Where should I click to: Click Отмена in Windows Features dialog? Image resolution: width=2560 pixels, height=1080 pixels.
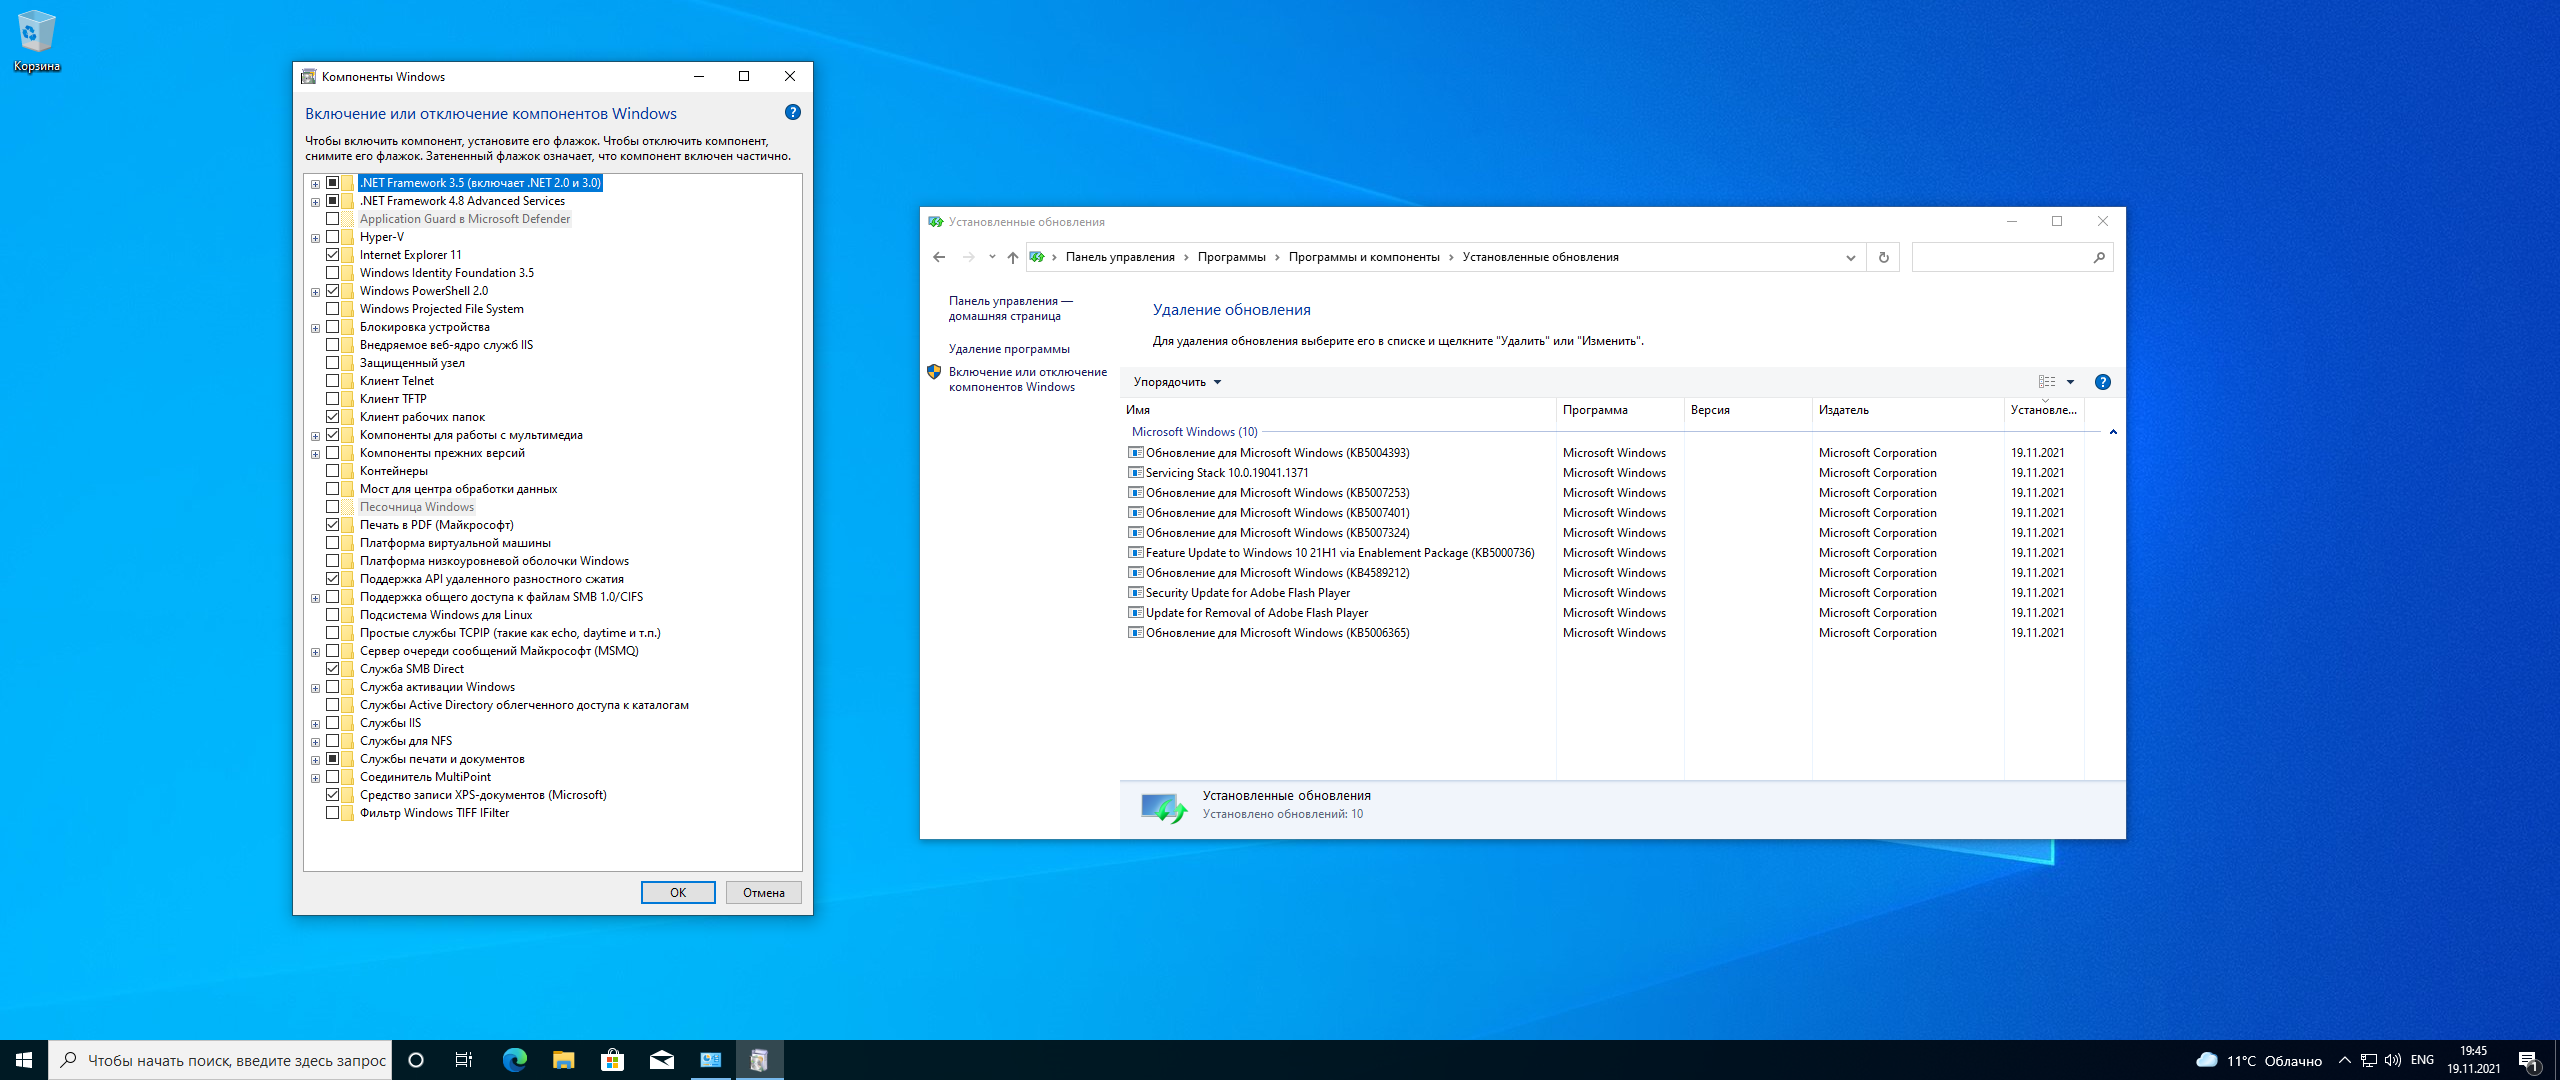[x=764, y=893]
